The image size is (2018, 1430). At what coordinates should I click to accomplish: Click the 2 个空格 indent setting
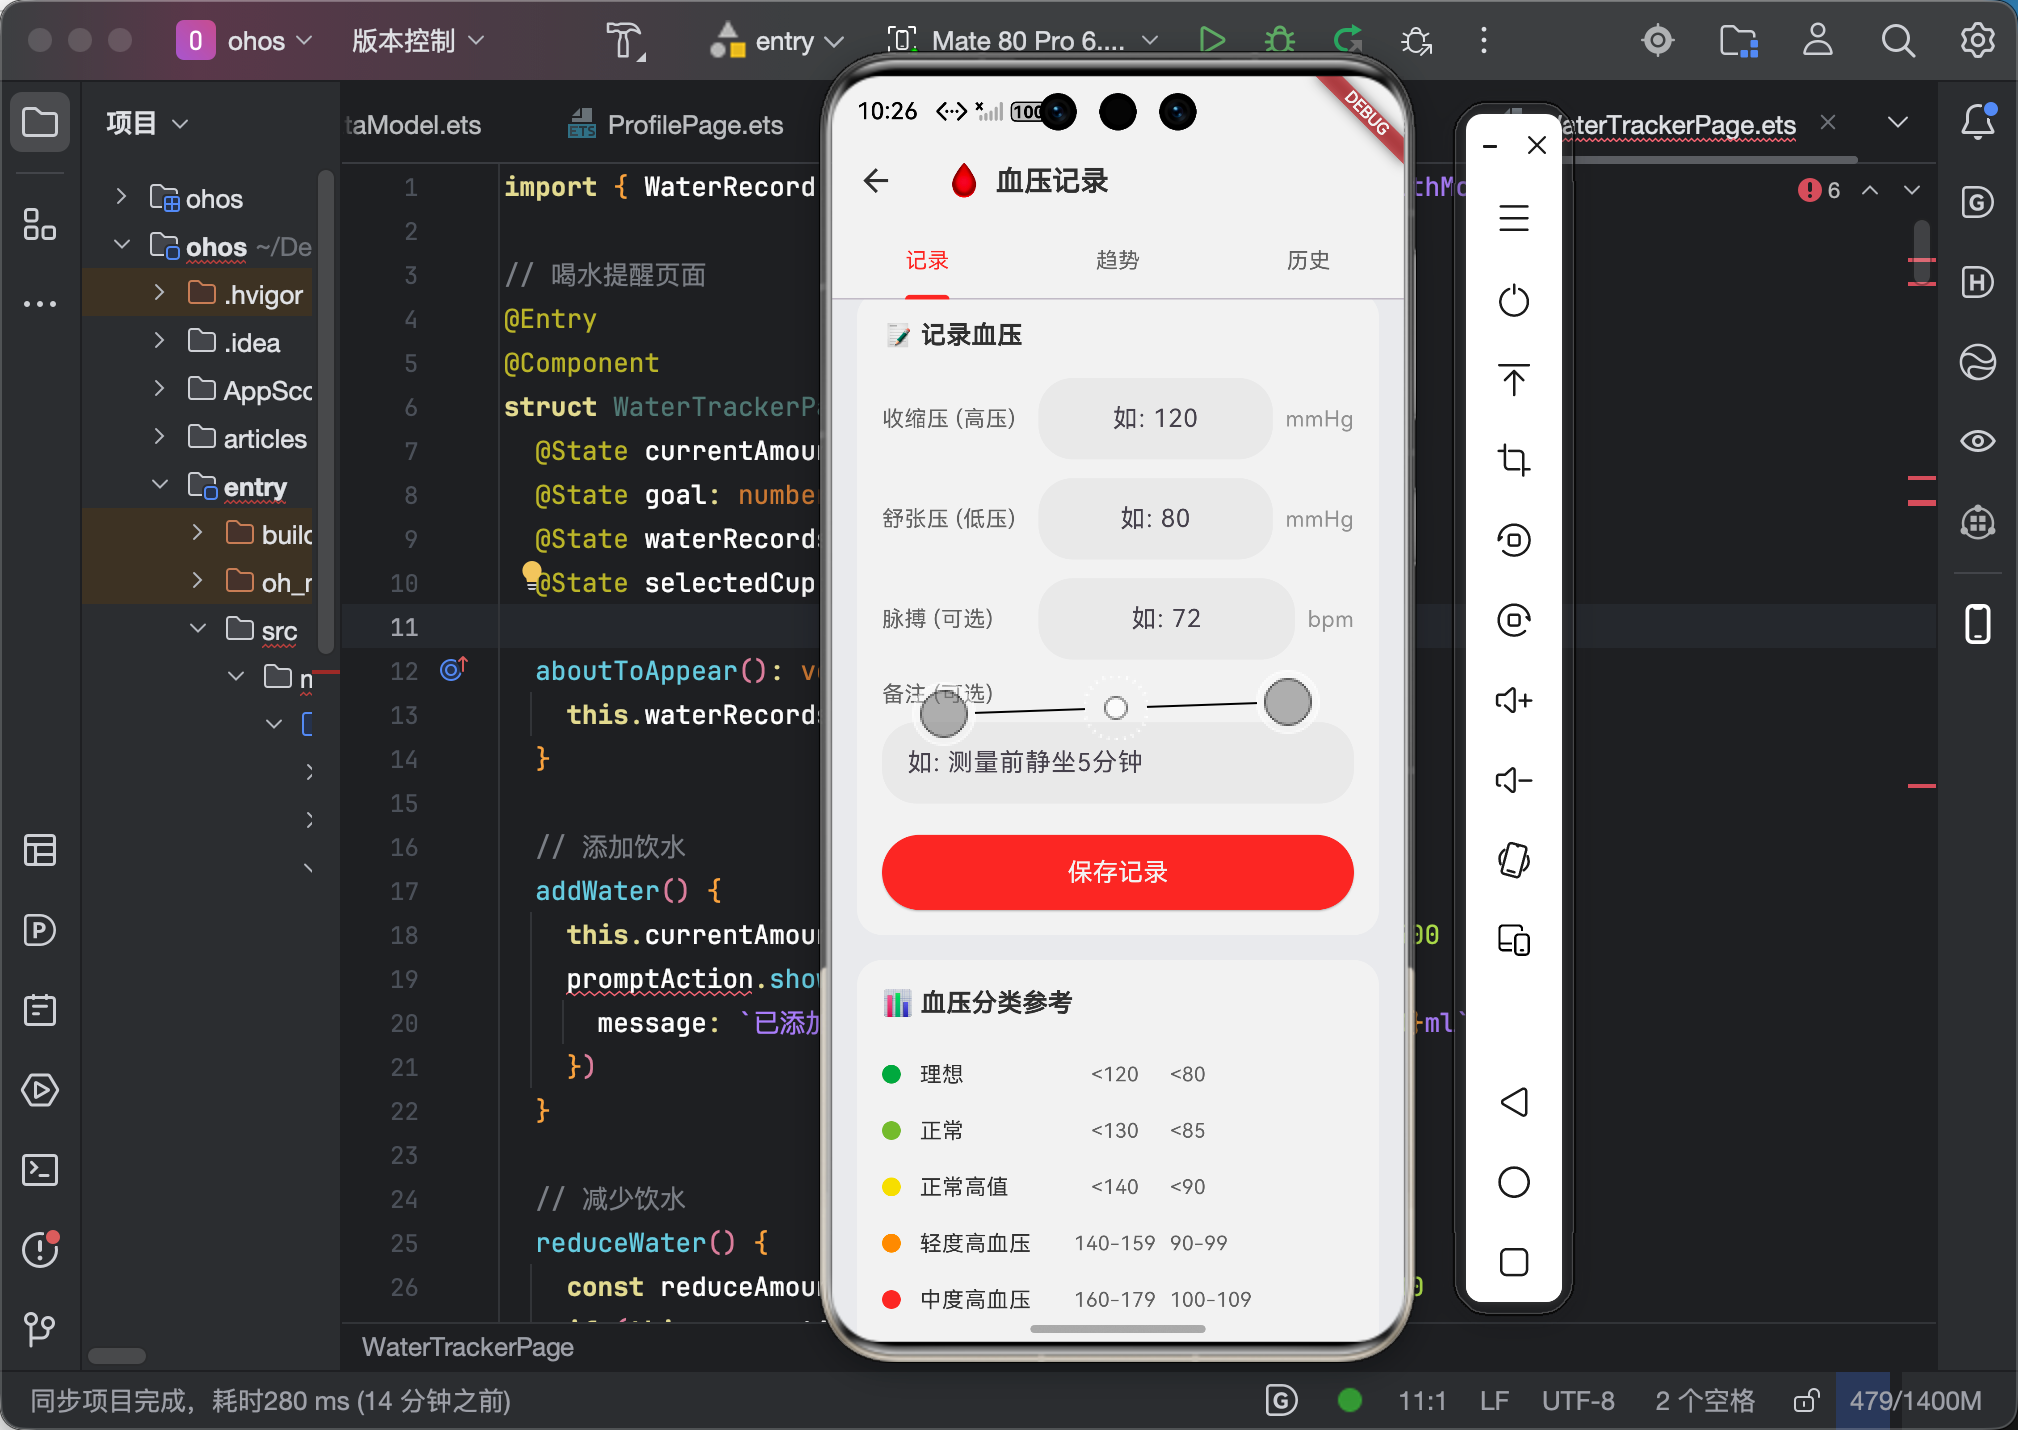(x=1704, y=1400)
